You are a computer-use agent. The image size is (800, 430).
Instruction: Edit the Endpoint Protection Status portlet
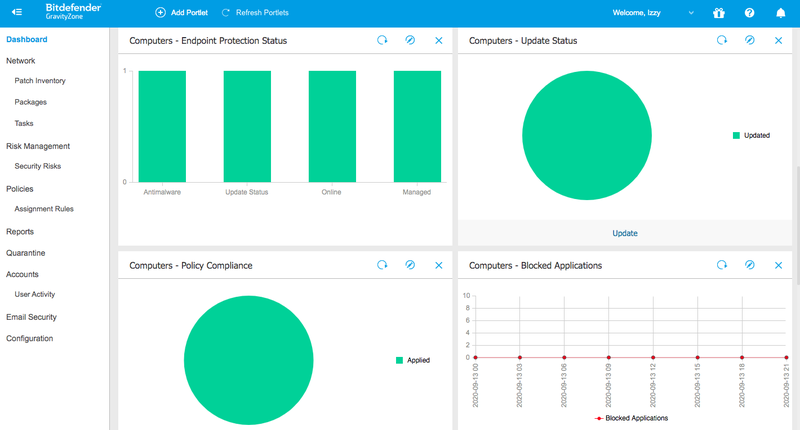coord(410,40)
